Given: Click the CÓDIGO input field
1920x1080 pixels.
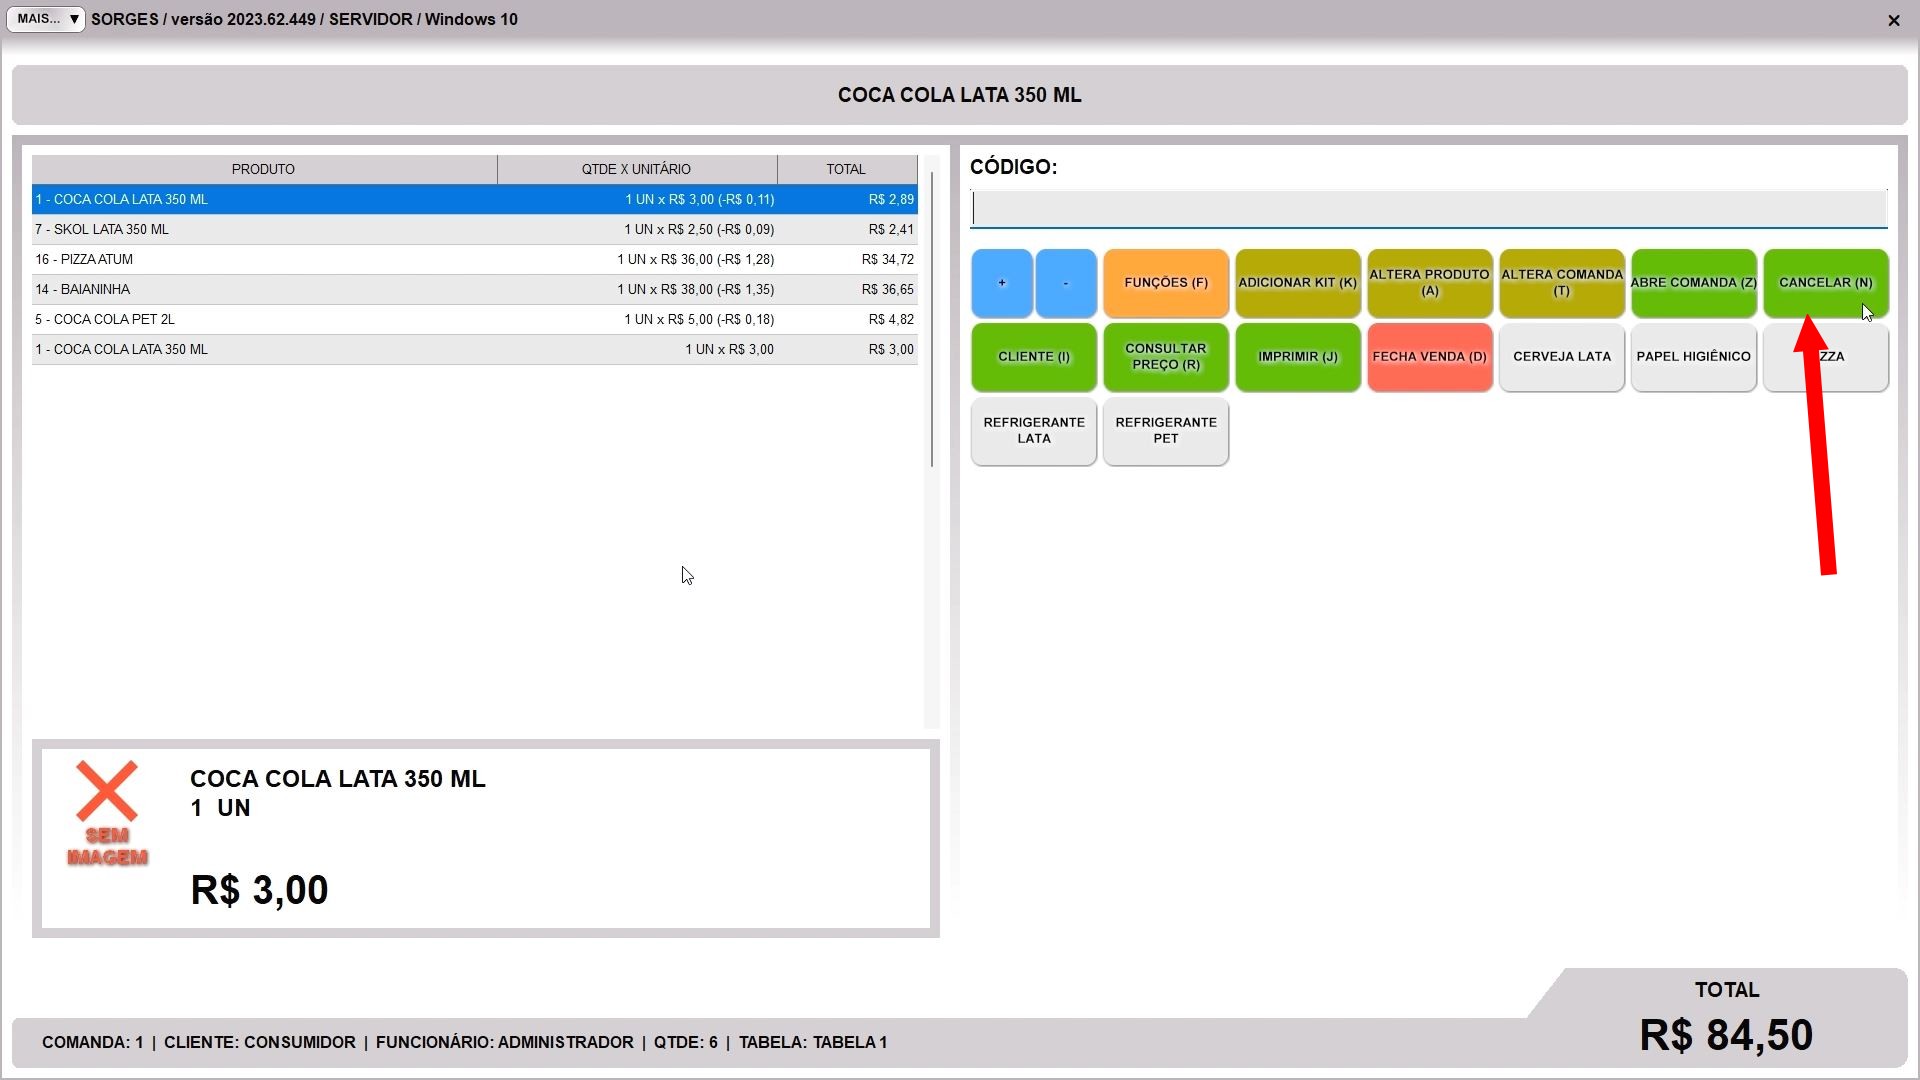Looking at the screenshot, I should 1428,209.
